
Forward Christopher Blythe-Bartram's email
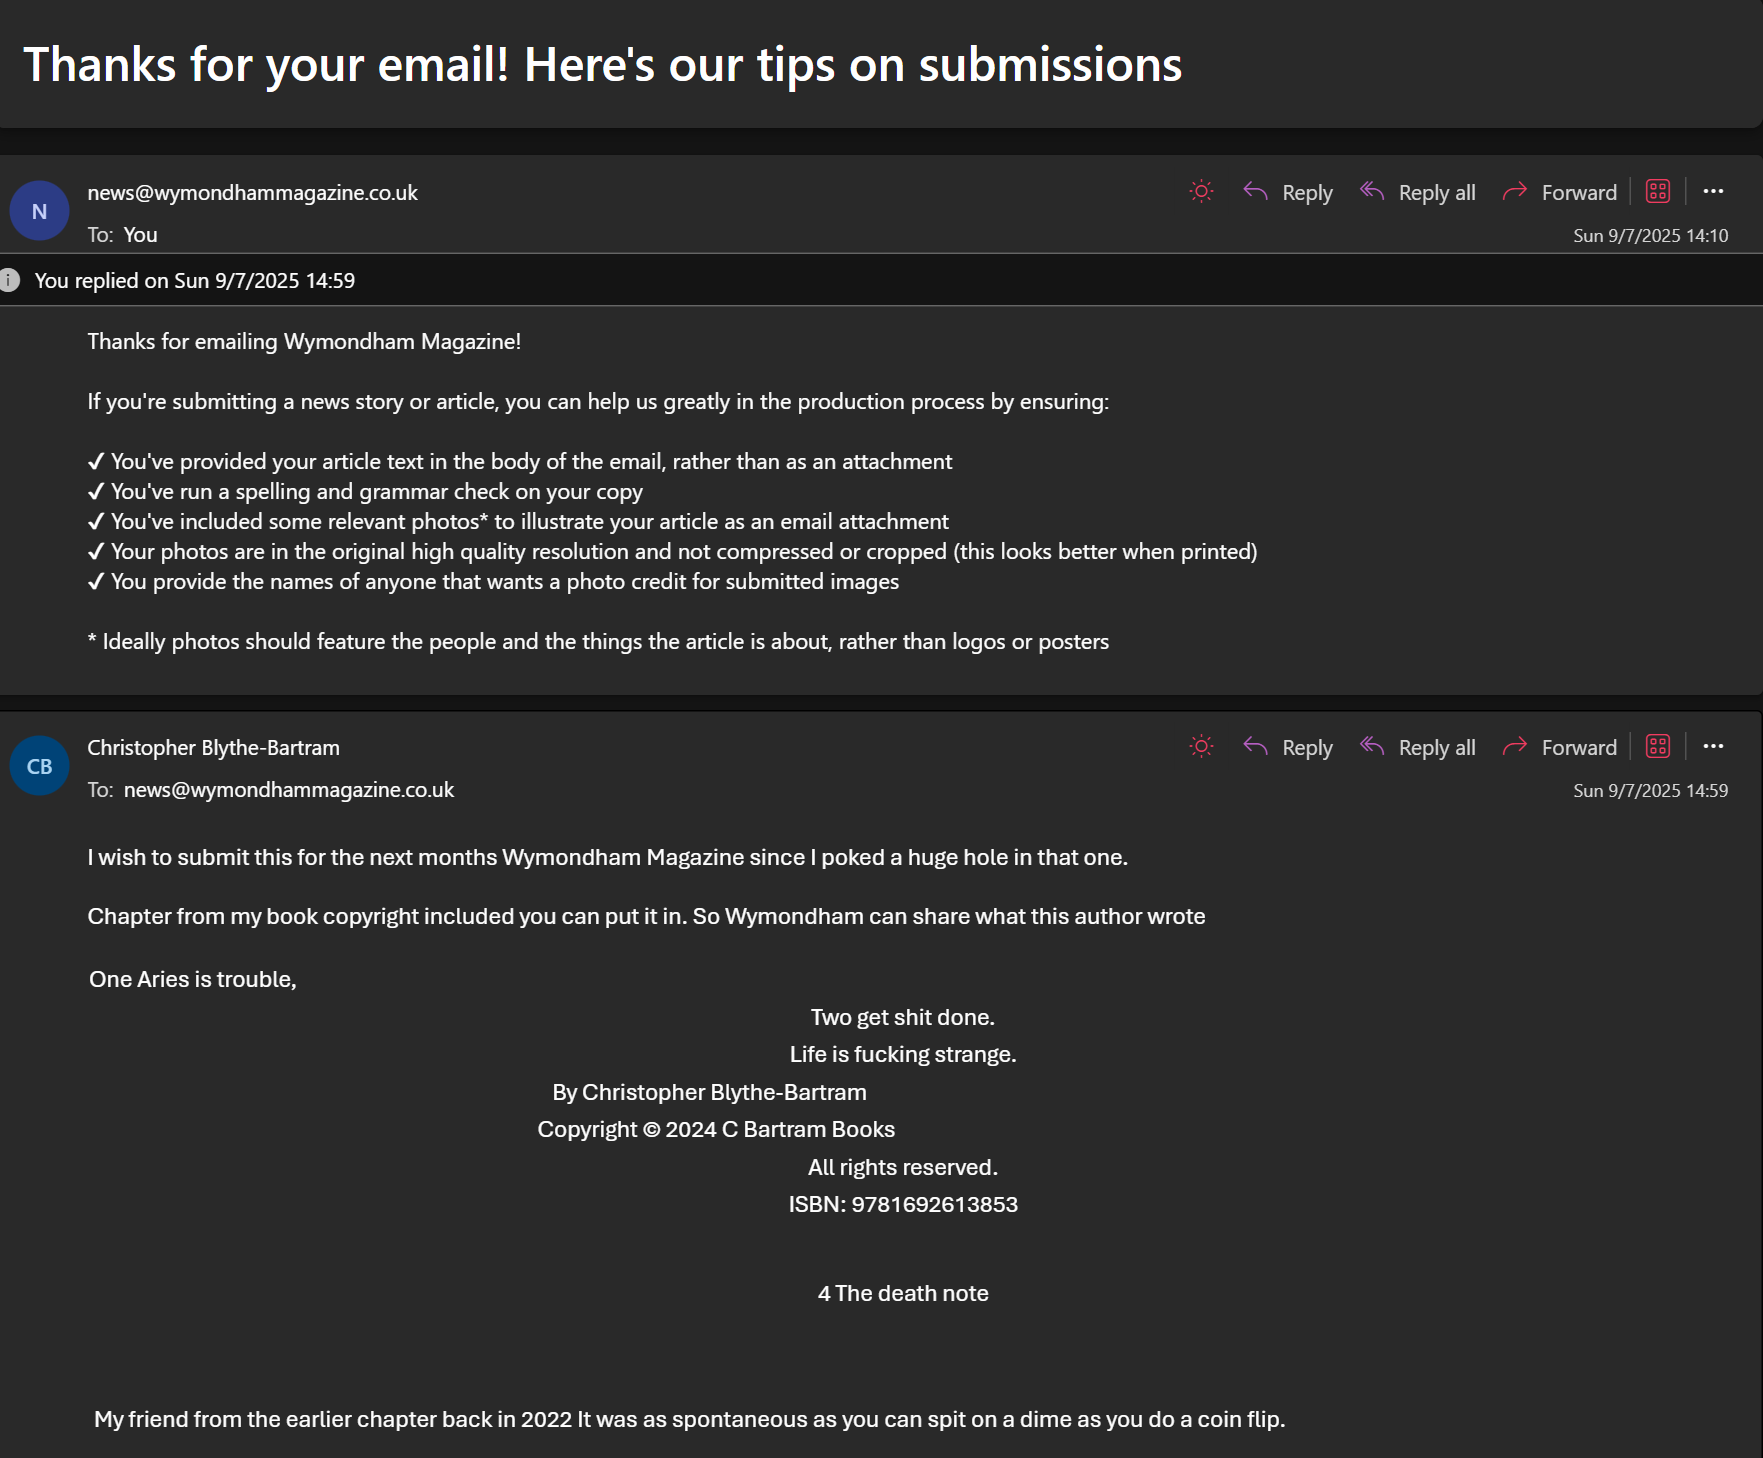click(x=1559, y=747)
